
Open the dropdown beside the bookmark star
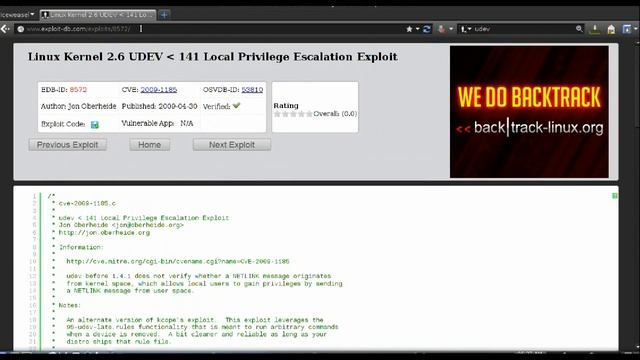[418, 29]
